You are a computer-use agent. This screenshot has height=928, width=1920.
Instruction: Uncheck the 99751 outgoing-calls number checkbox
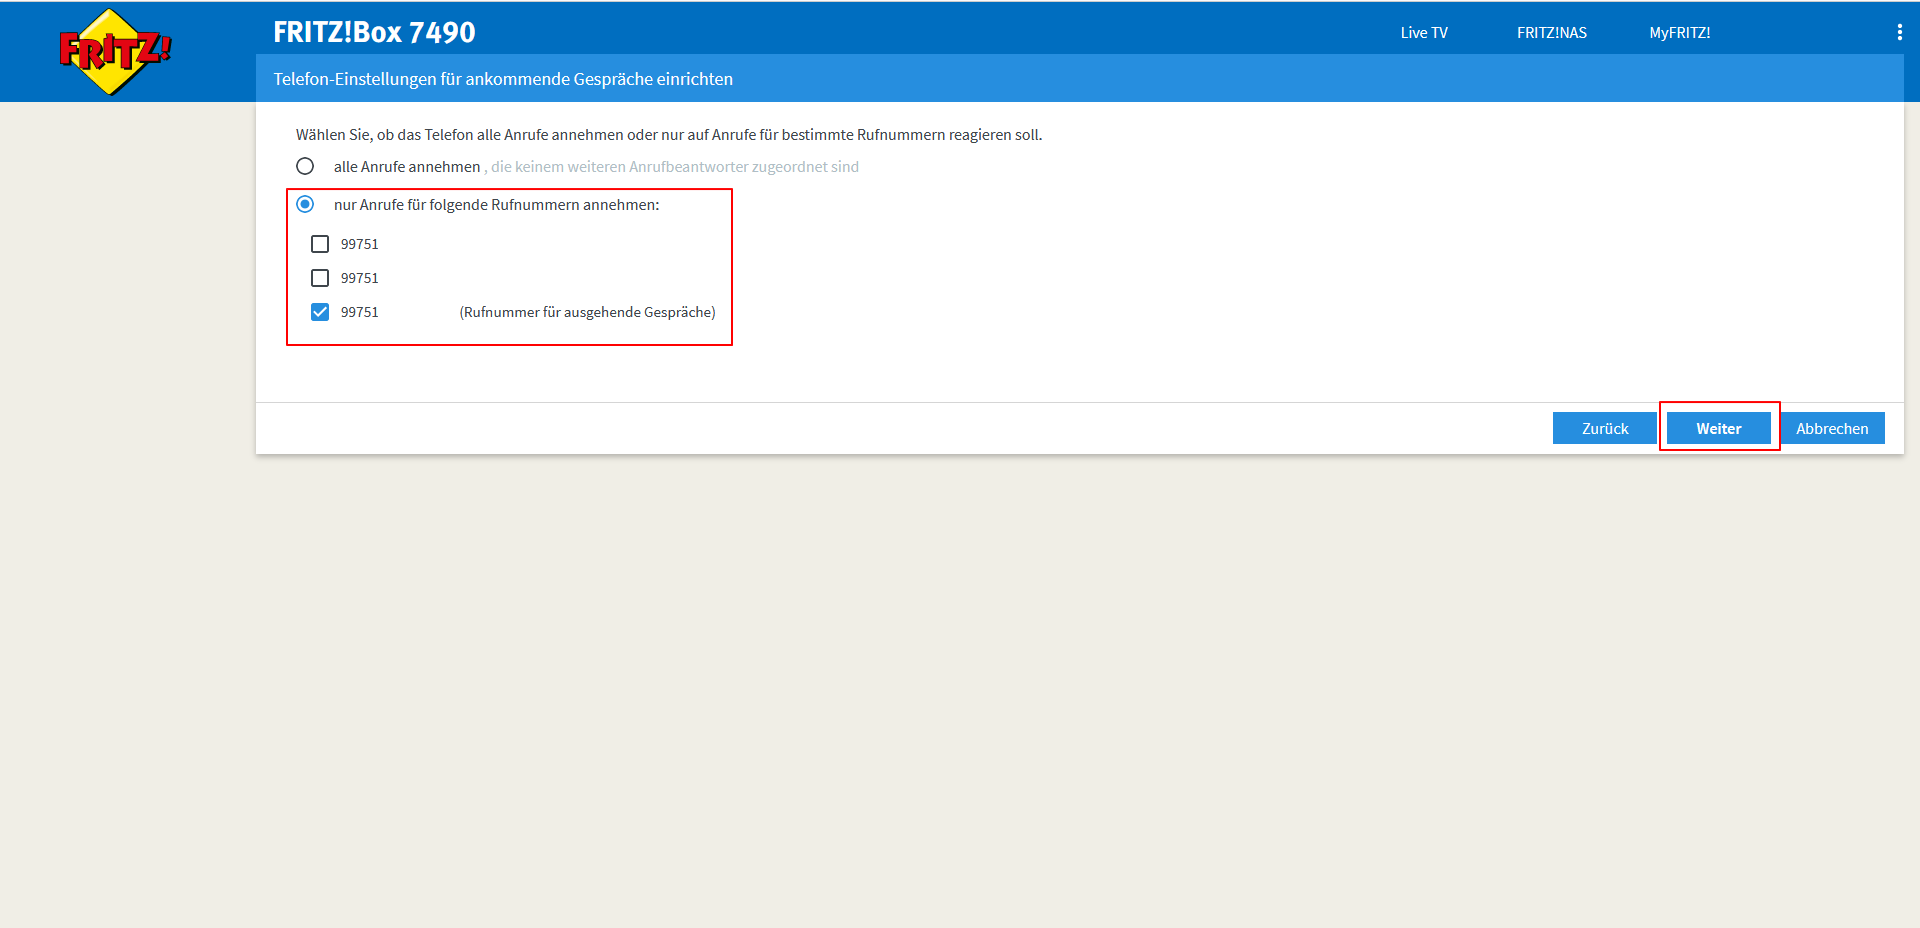click(320, 312)
